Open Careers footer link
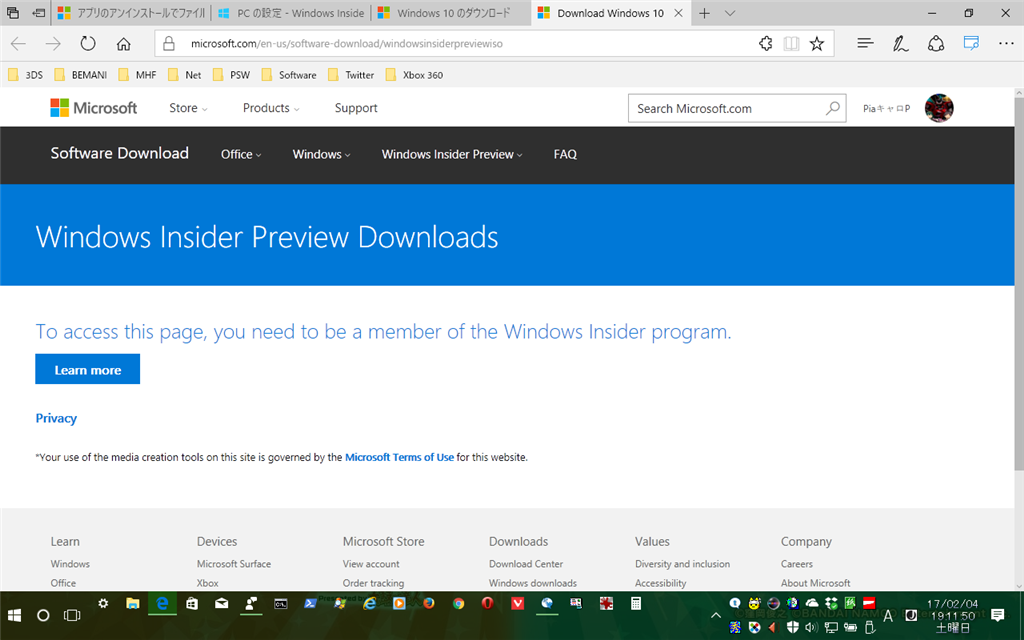1024x640 pixels. click(797, 564)
